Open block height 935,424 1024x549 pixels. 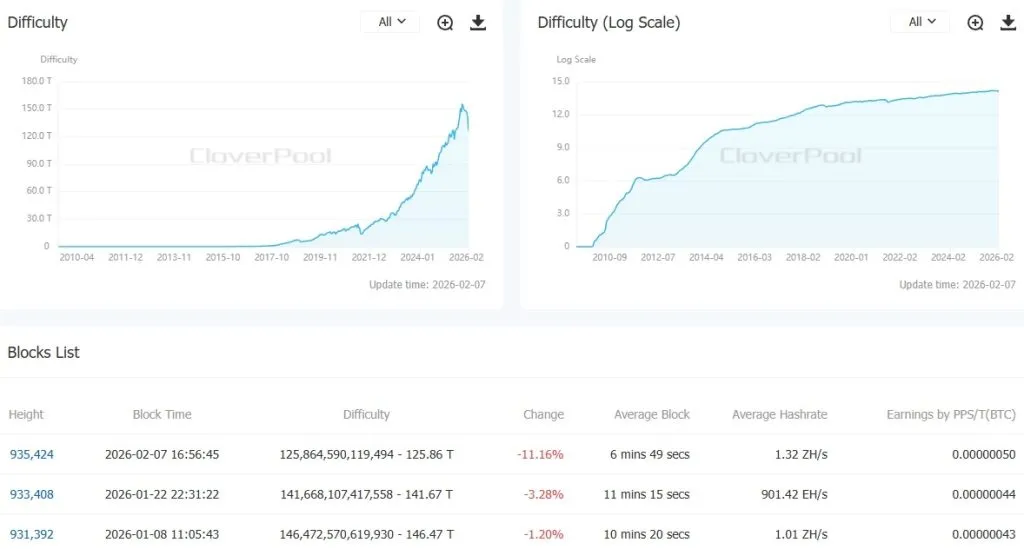point(32,454)
